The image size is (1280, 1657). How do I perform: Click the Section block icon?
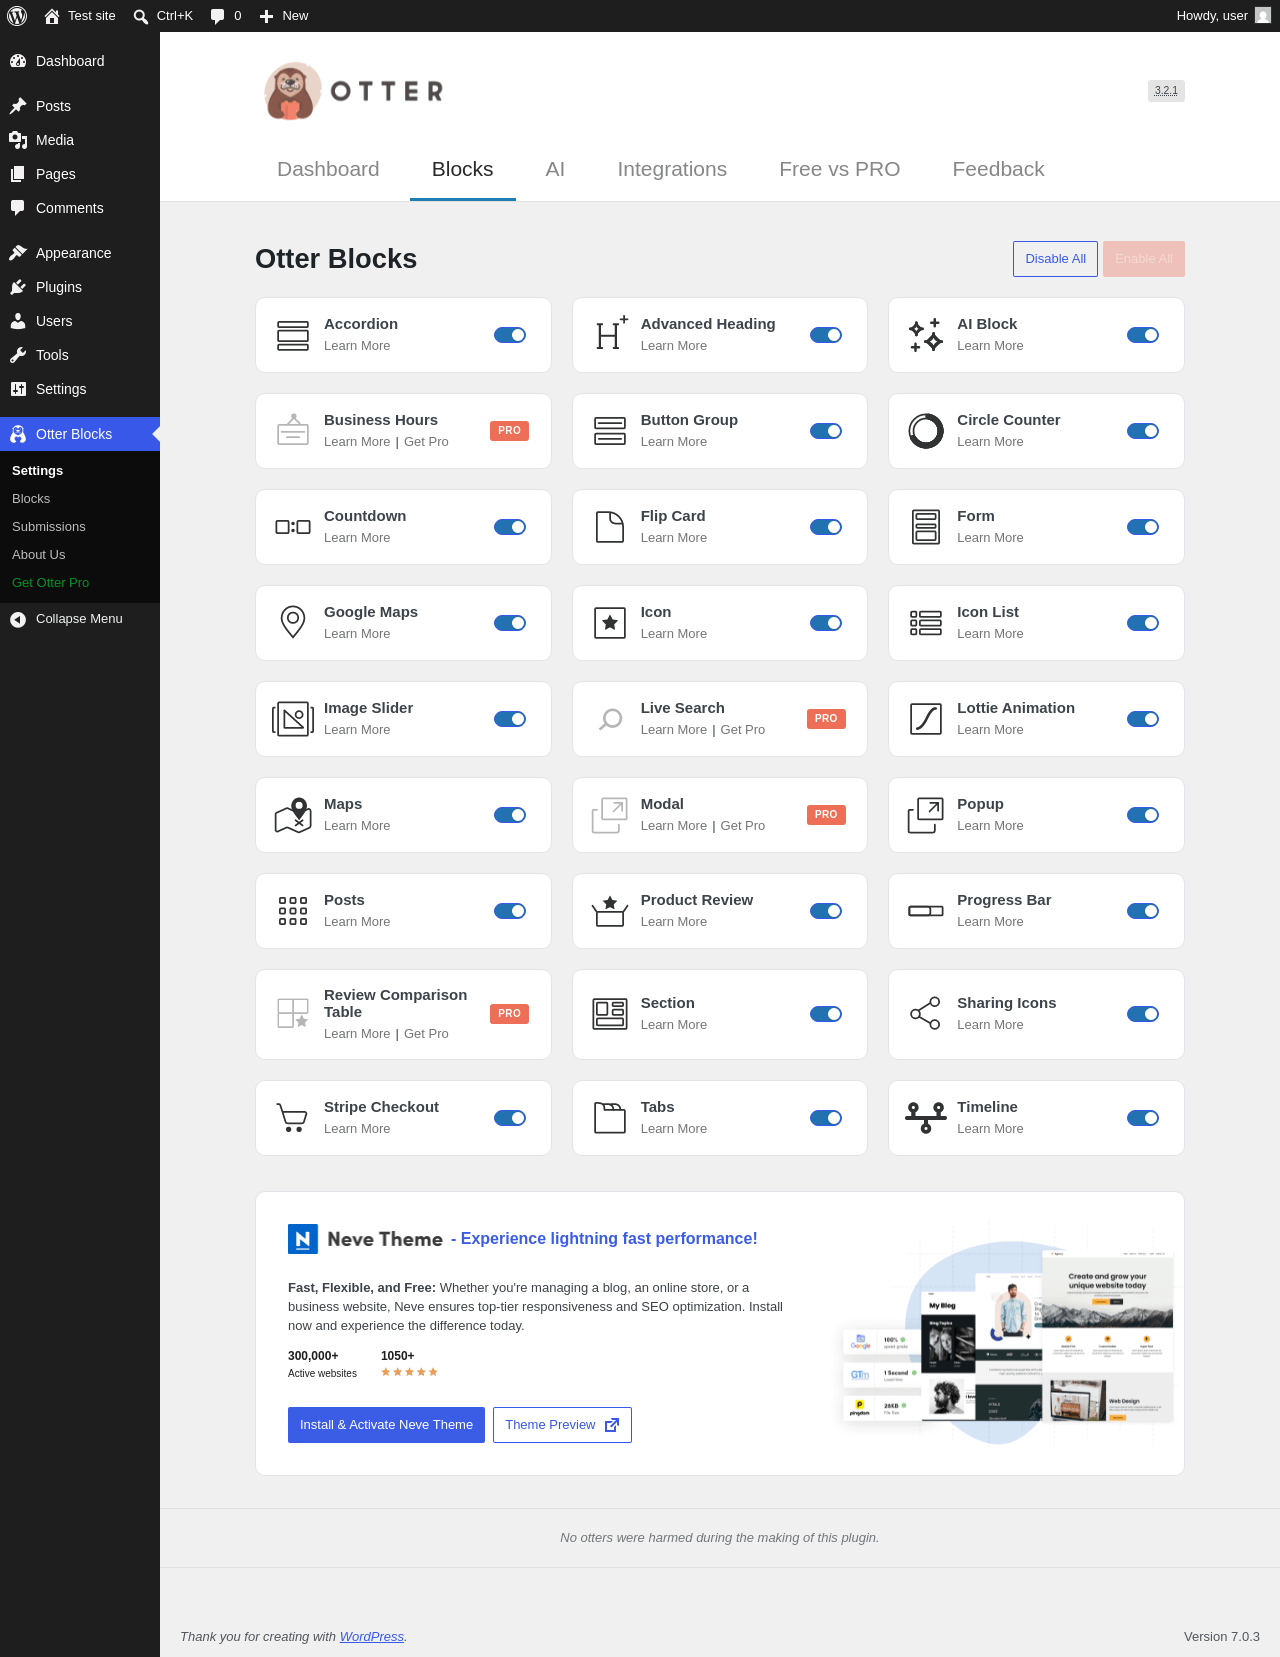(610, 1014)
